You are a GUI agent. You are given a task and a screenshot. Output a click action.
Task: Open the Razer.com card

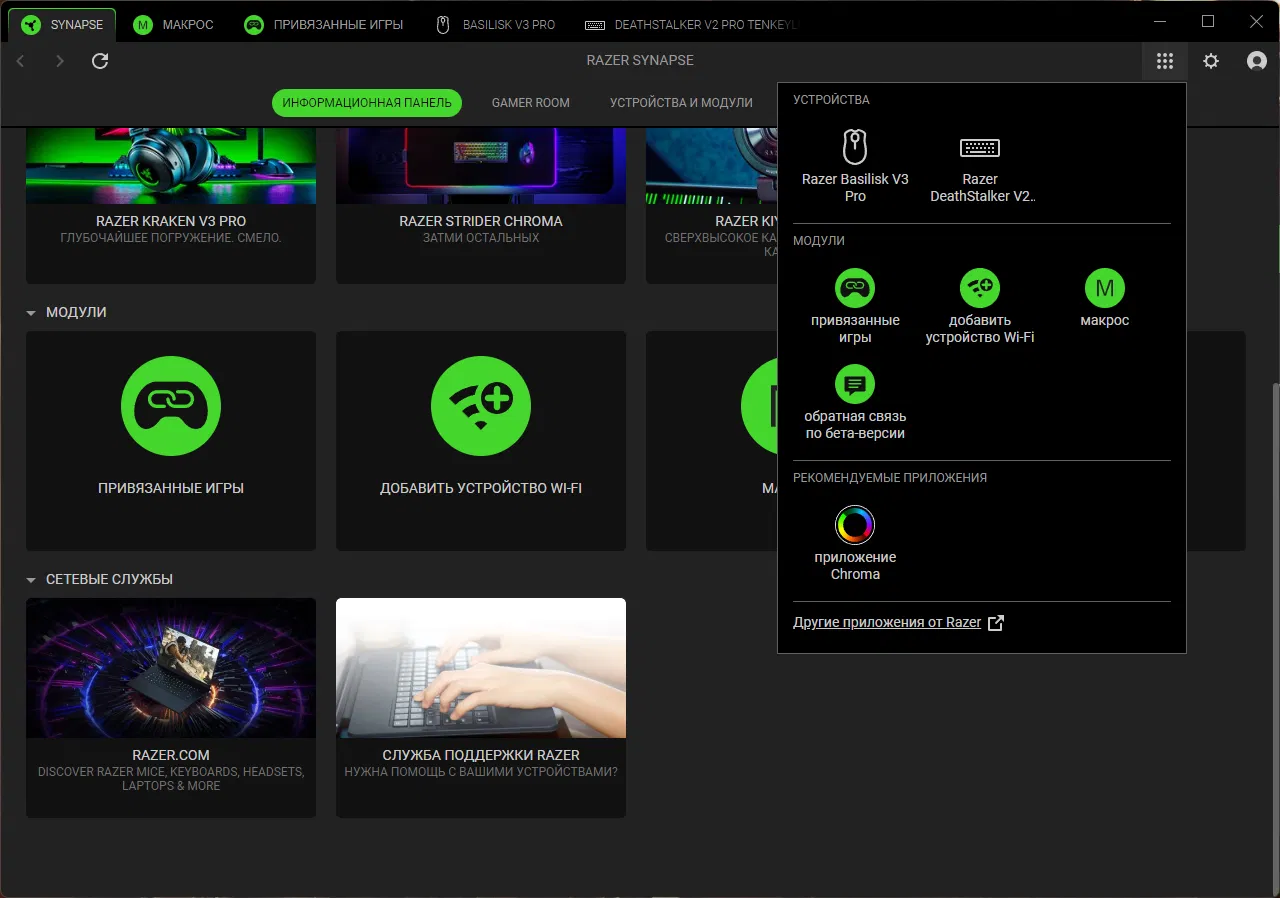pos(171,708)
